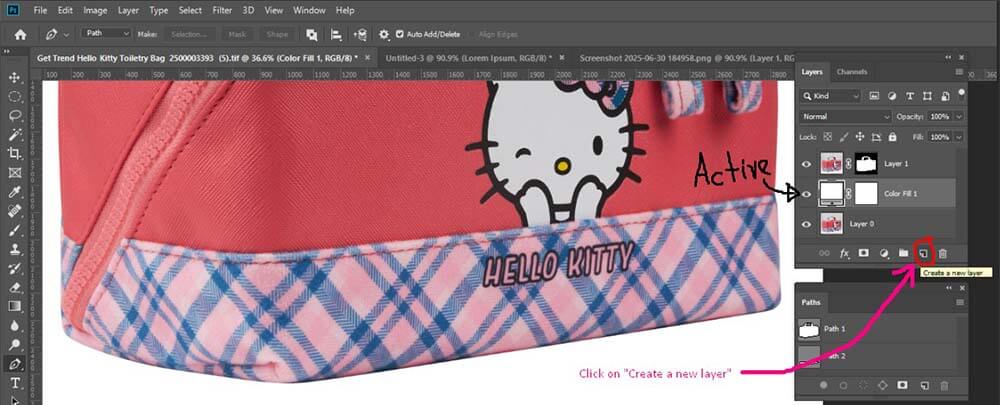Toggle Lock transparent pixels icon
The width and height of the screenshot is (1000, 405).
coord(827,137)
